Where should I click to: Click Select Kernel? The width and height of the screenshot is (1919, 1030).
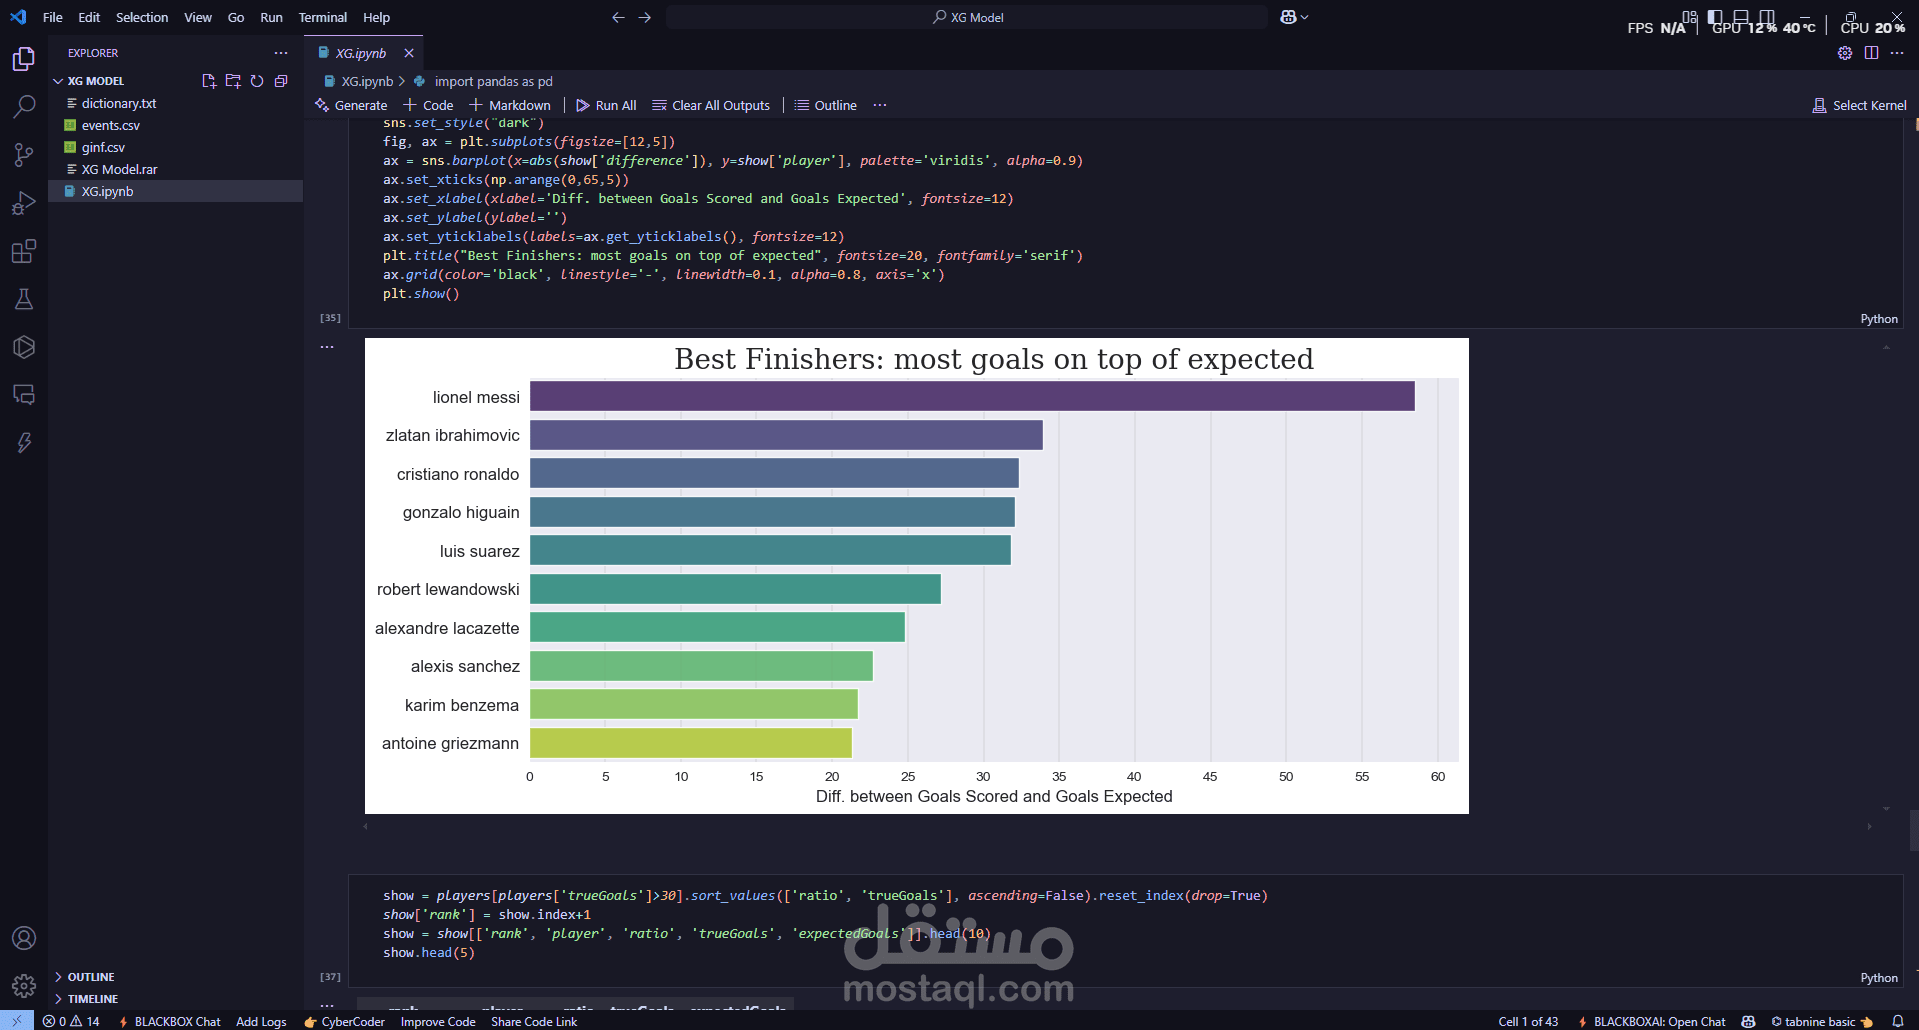(x=1859, y=105)
